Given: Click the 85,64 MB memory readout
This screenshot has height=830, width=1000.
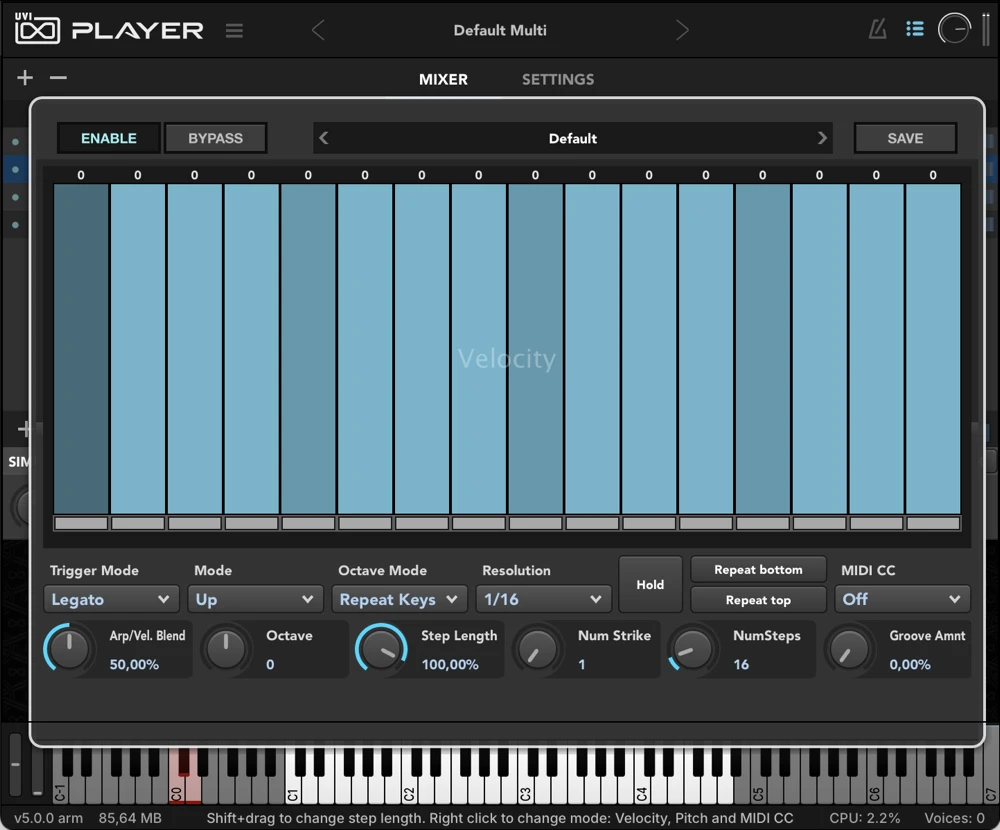Looking at the screenshot, I should tap(130, 818).
